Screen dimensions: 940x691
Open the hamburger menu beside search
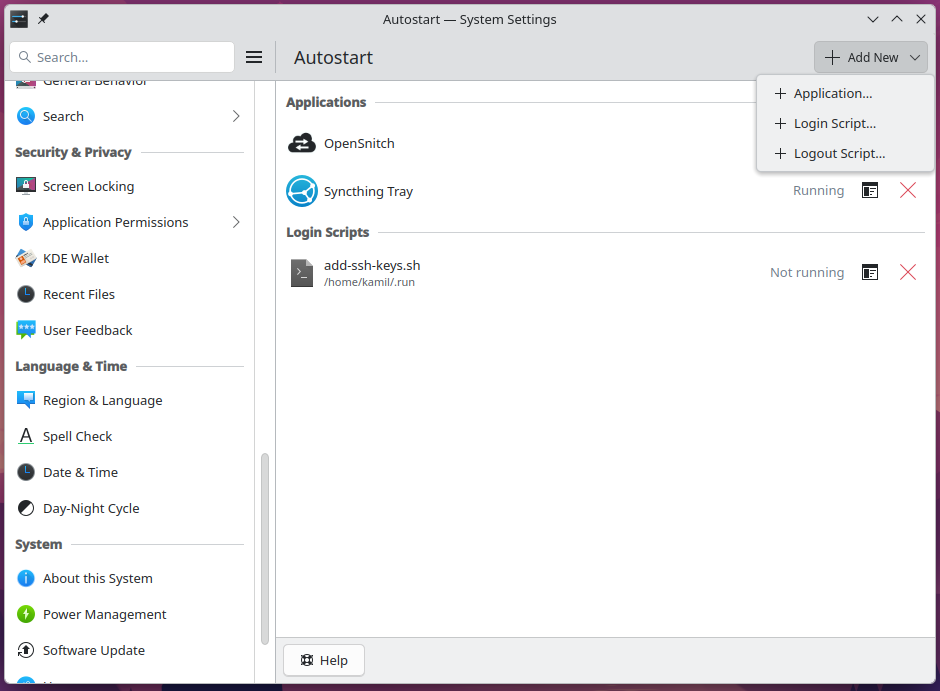[x=254, y=57]
